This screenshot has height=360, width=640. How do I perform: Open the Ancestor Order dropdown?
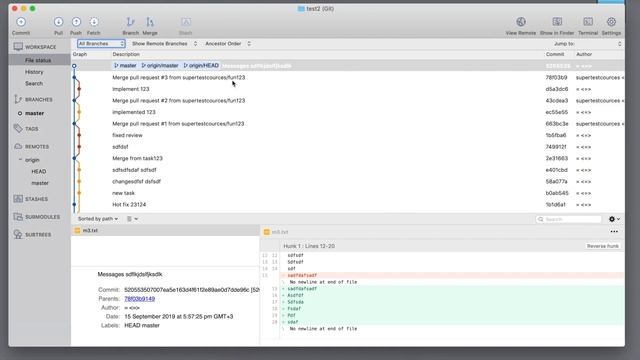point(228,44)
